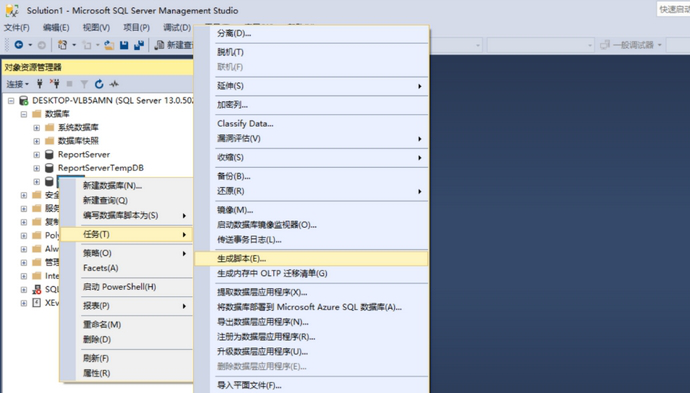
Task: Select 加密列... menu entry
Action: click(x=311, y=105)
